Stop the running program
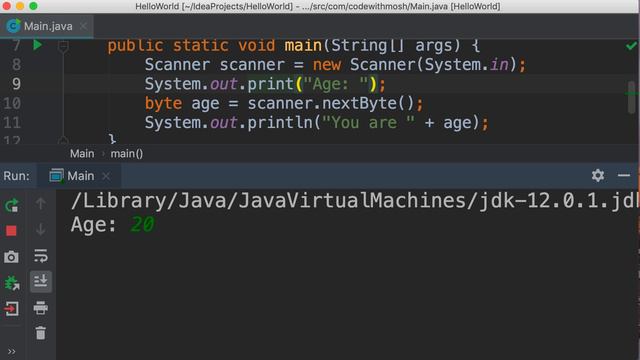The image size is (640, 360). (11, 231)
